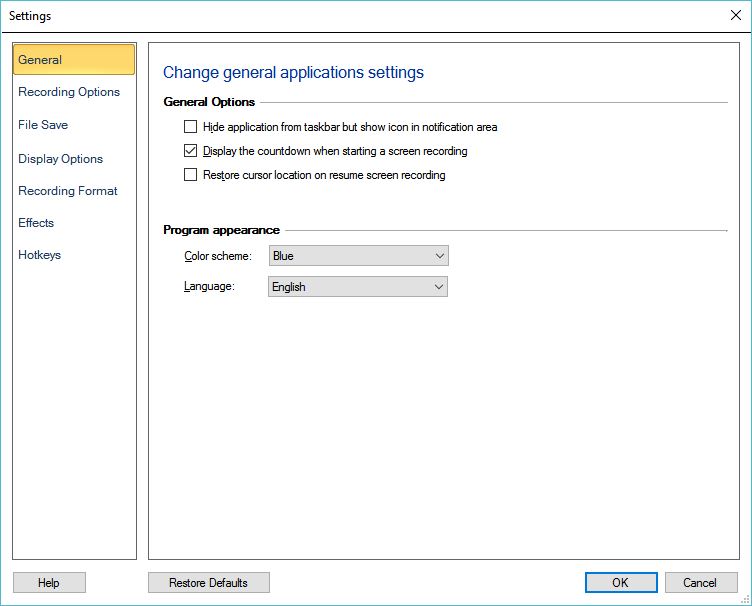
Task: Open Recording Format settings
Action: [x=68, y=191]
